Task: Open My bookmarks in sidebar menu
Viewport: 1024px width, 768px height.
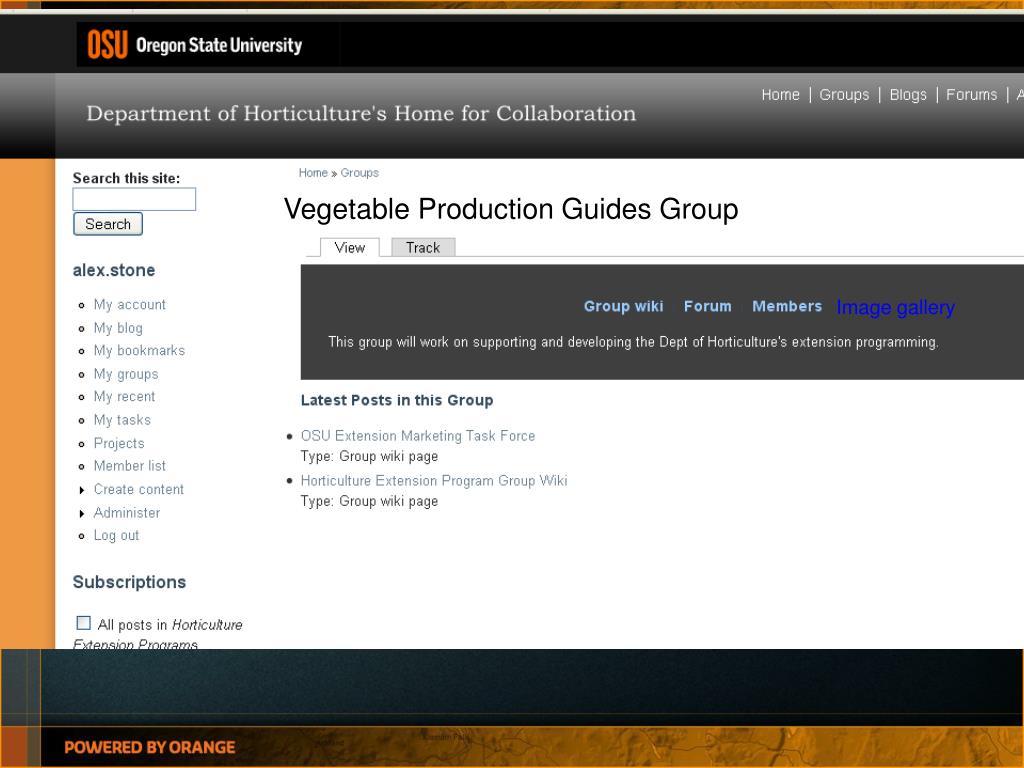Action: [x=139, y=351]
